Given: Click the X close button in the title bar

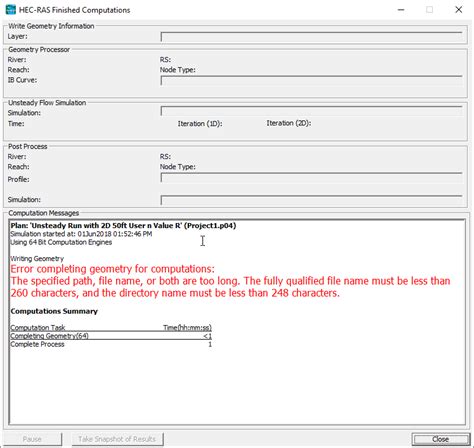Looking at the screenshot, I should click(459, 10).
